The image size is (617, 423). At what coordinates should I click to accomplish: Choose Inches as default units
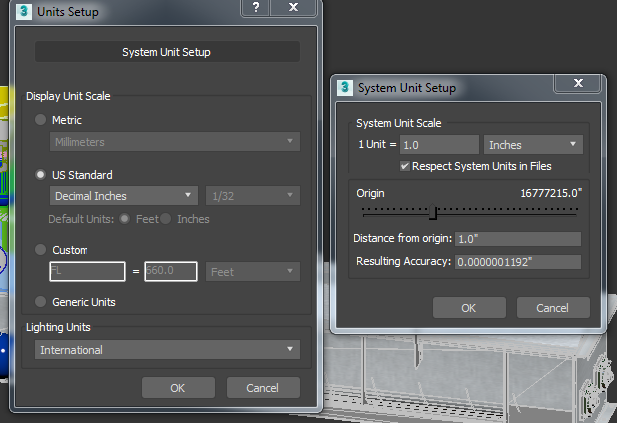(x=166, y=219)
